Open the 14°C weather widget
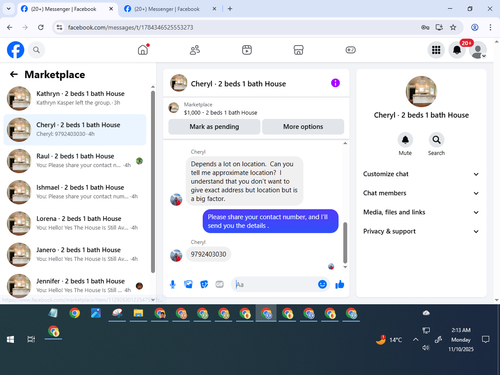 [389, 340]
